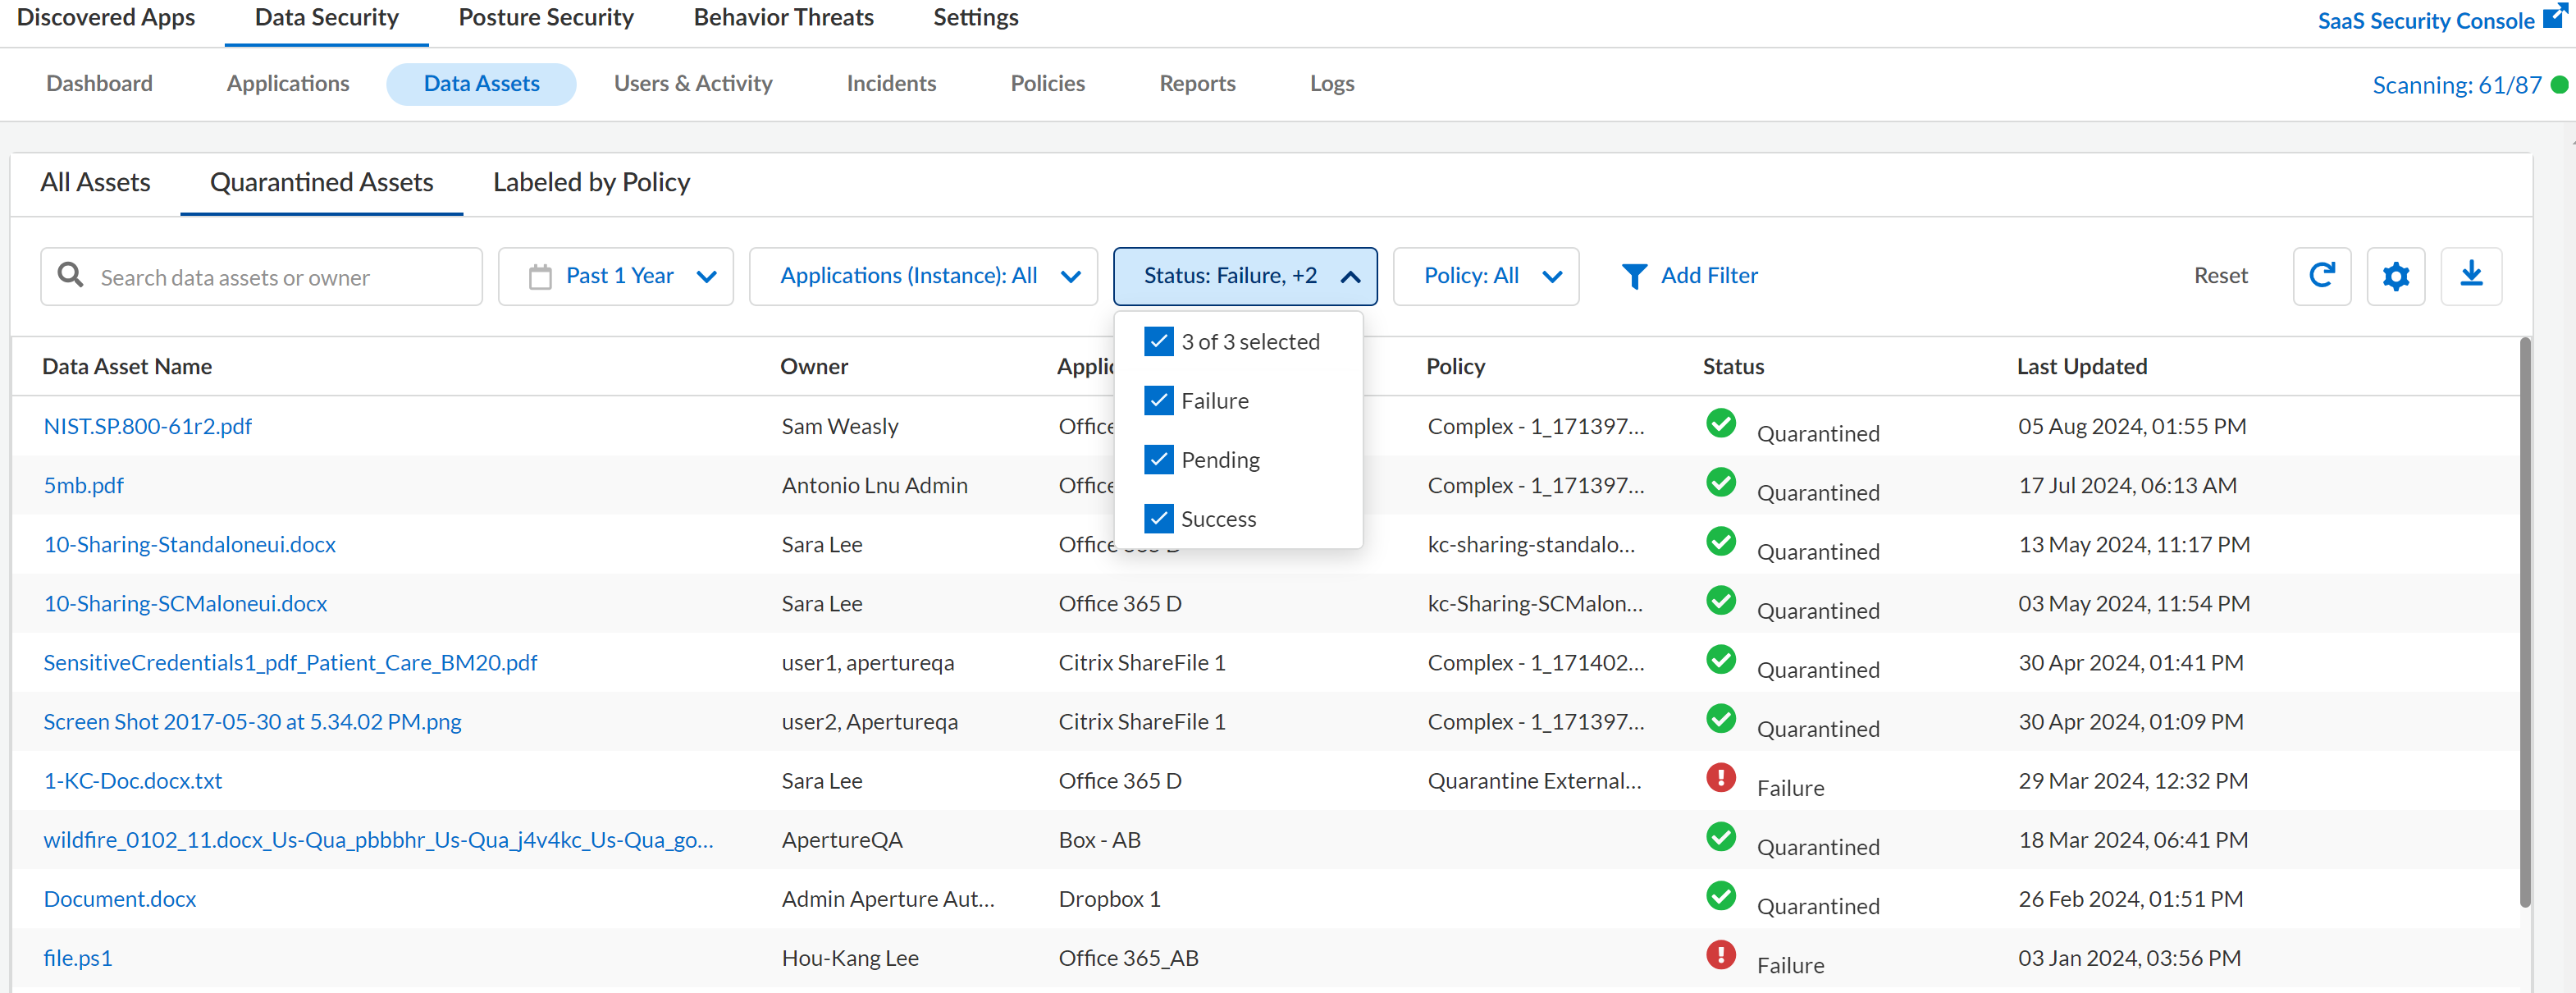Click the calendar icon in date filter

[x=540, y=277]
